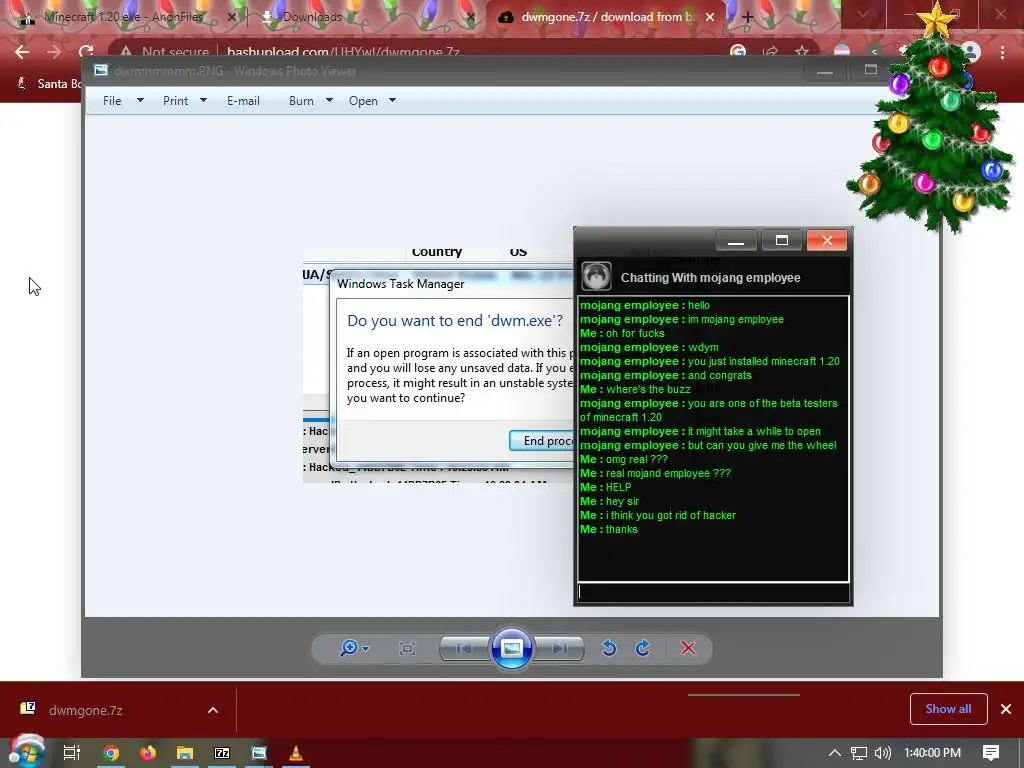Click volume speaker icon in tray

[882, 753]
